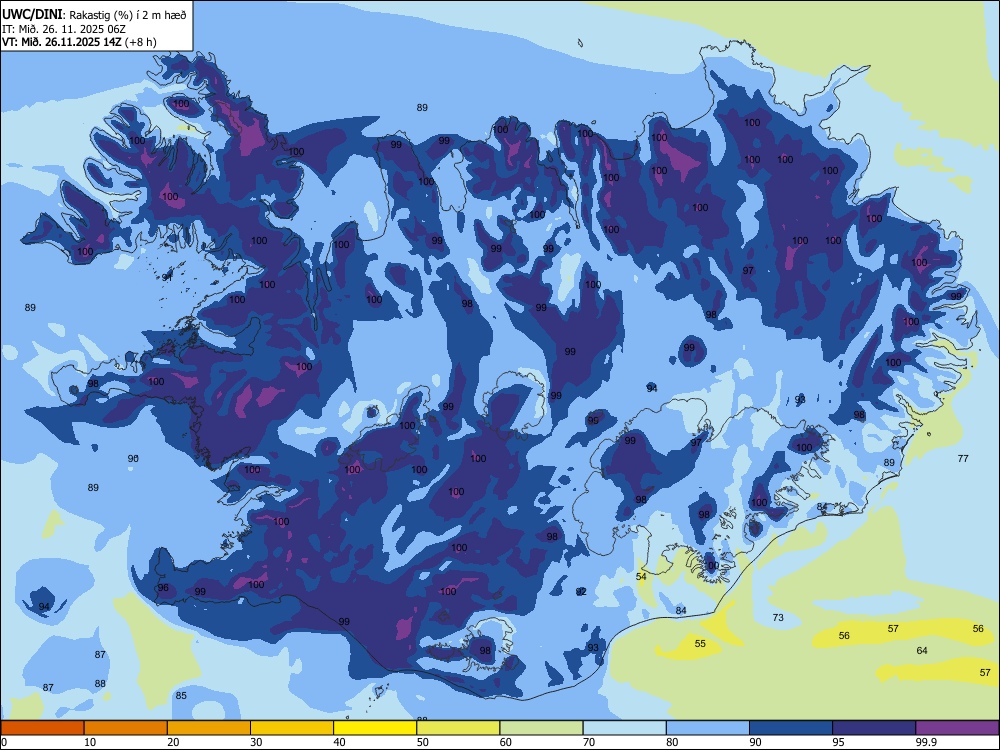Click the orange 10–20 legend swatch
Image resolution: width=1000 pixels, height=750 pixels.
[x=126, y=728]
